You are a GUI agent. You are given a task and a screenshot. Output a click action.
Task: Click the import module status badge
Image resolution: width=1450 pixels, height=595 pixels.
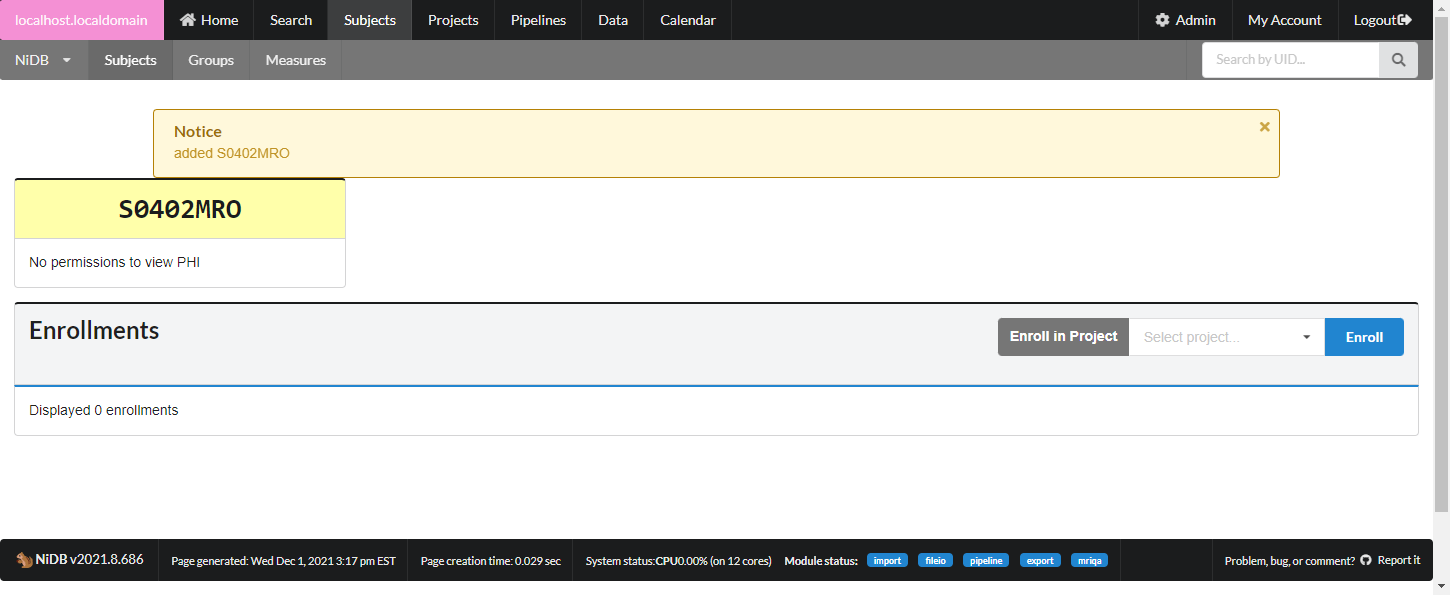click(887, 561)
